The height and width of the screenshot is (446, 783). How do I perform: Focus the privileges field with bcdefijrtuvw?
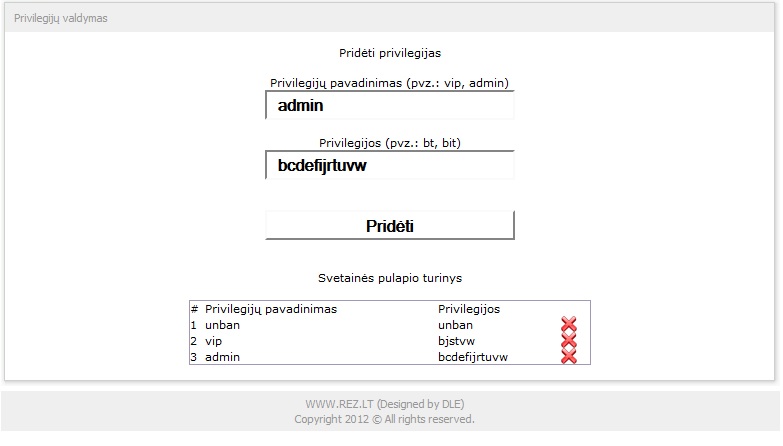[390, 165]
